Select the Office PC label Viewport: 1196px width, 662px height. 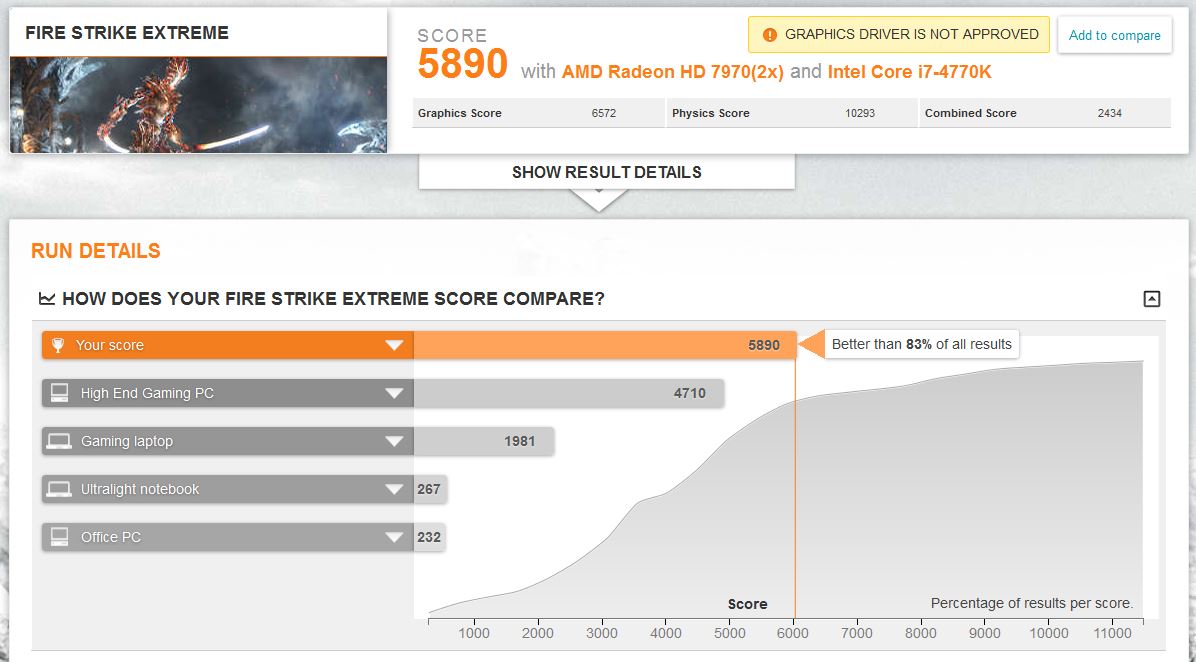point(111,538)
